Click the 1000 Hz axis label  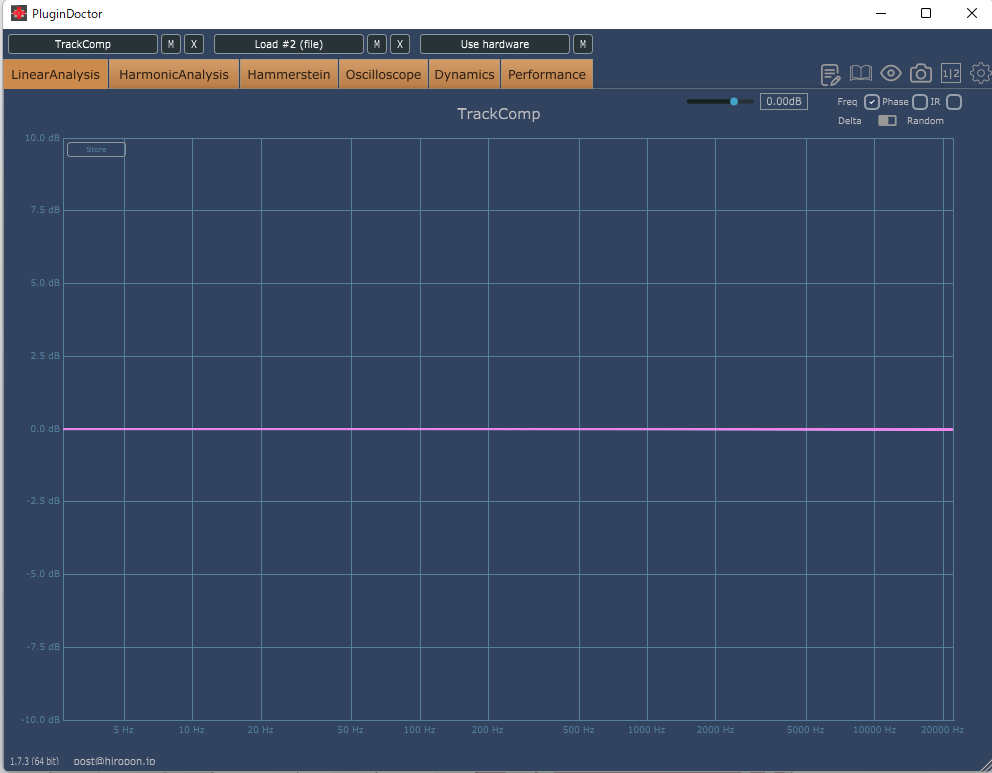pos(647,730)
